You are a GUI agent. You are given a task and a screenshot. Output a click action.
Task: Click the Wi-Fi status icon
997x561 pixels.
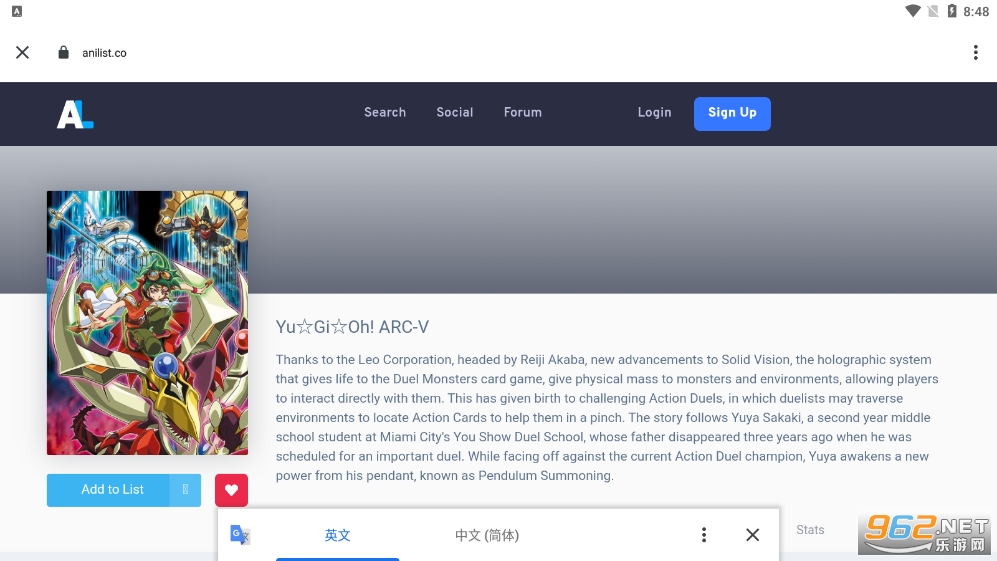click(912, 11)
